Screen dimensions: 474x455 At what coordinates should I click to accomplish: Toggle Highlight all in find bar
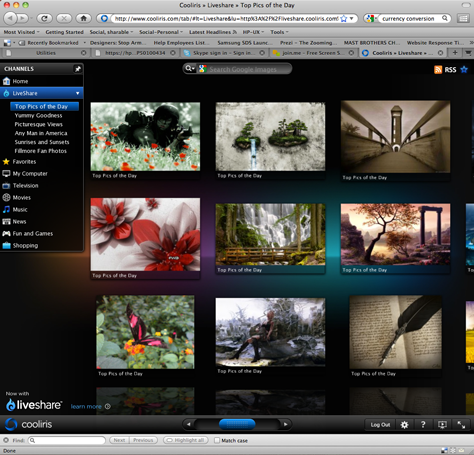tap(186, 440)
